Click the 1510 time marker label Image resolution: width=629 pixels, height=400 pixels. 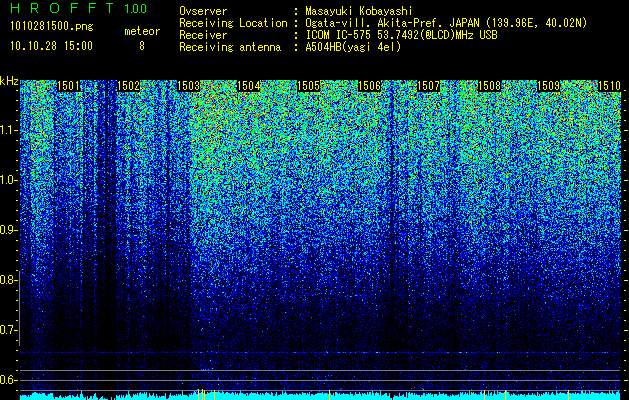(x=609, y=86)
